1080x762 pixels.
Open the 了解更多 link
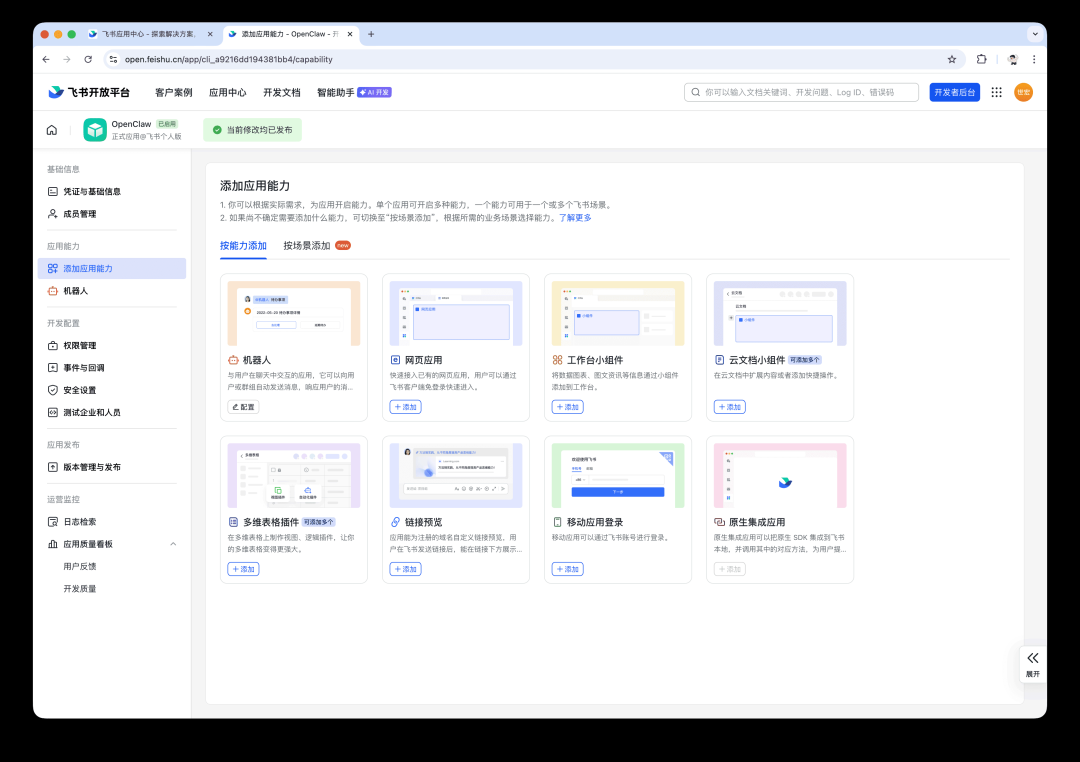click(575, 218)
